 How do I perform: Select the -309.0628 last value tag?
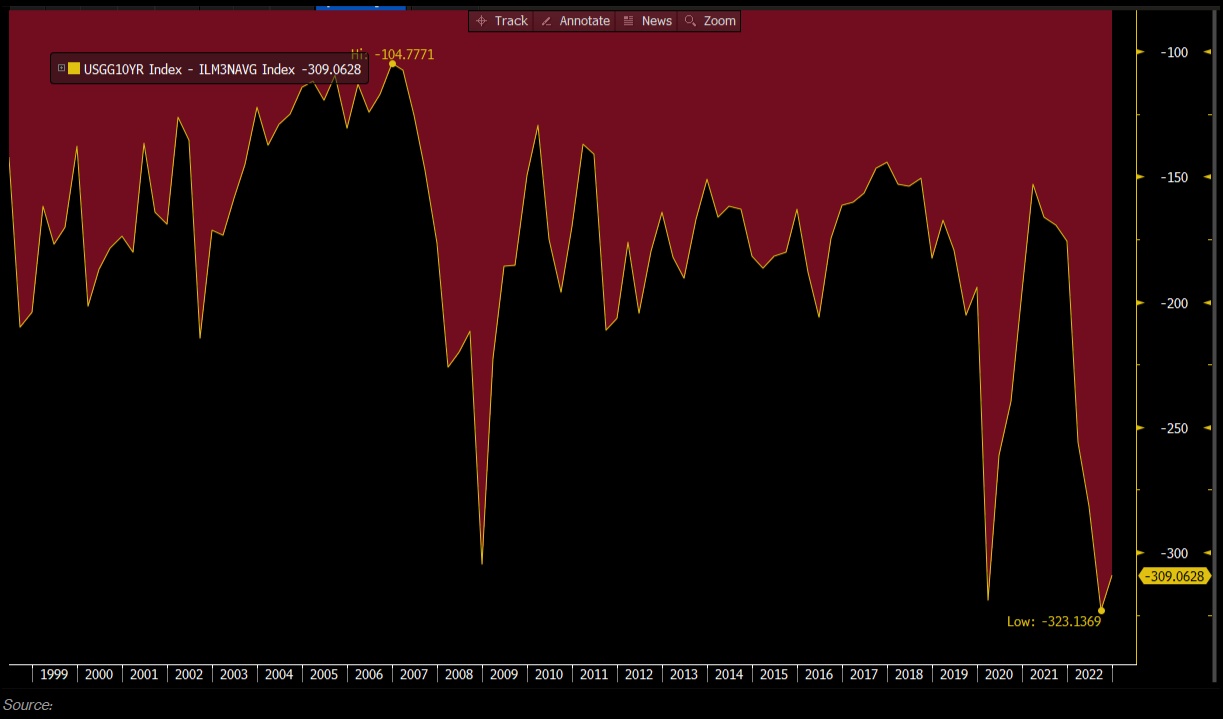coord(1175,576)
